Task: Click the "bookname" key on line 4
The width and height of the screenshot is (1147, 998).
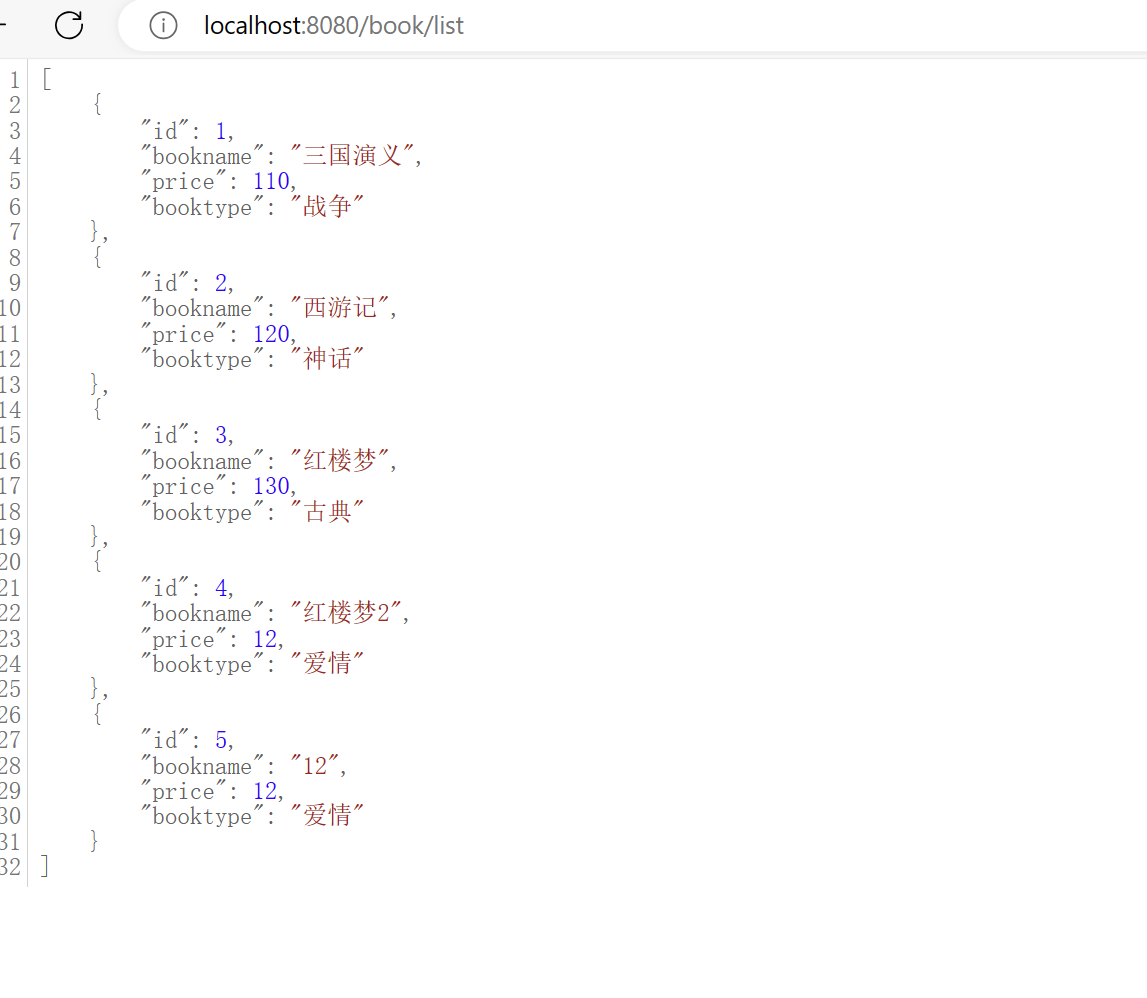Action: pos(203,156)
